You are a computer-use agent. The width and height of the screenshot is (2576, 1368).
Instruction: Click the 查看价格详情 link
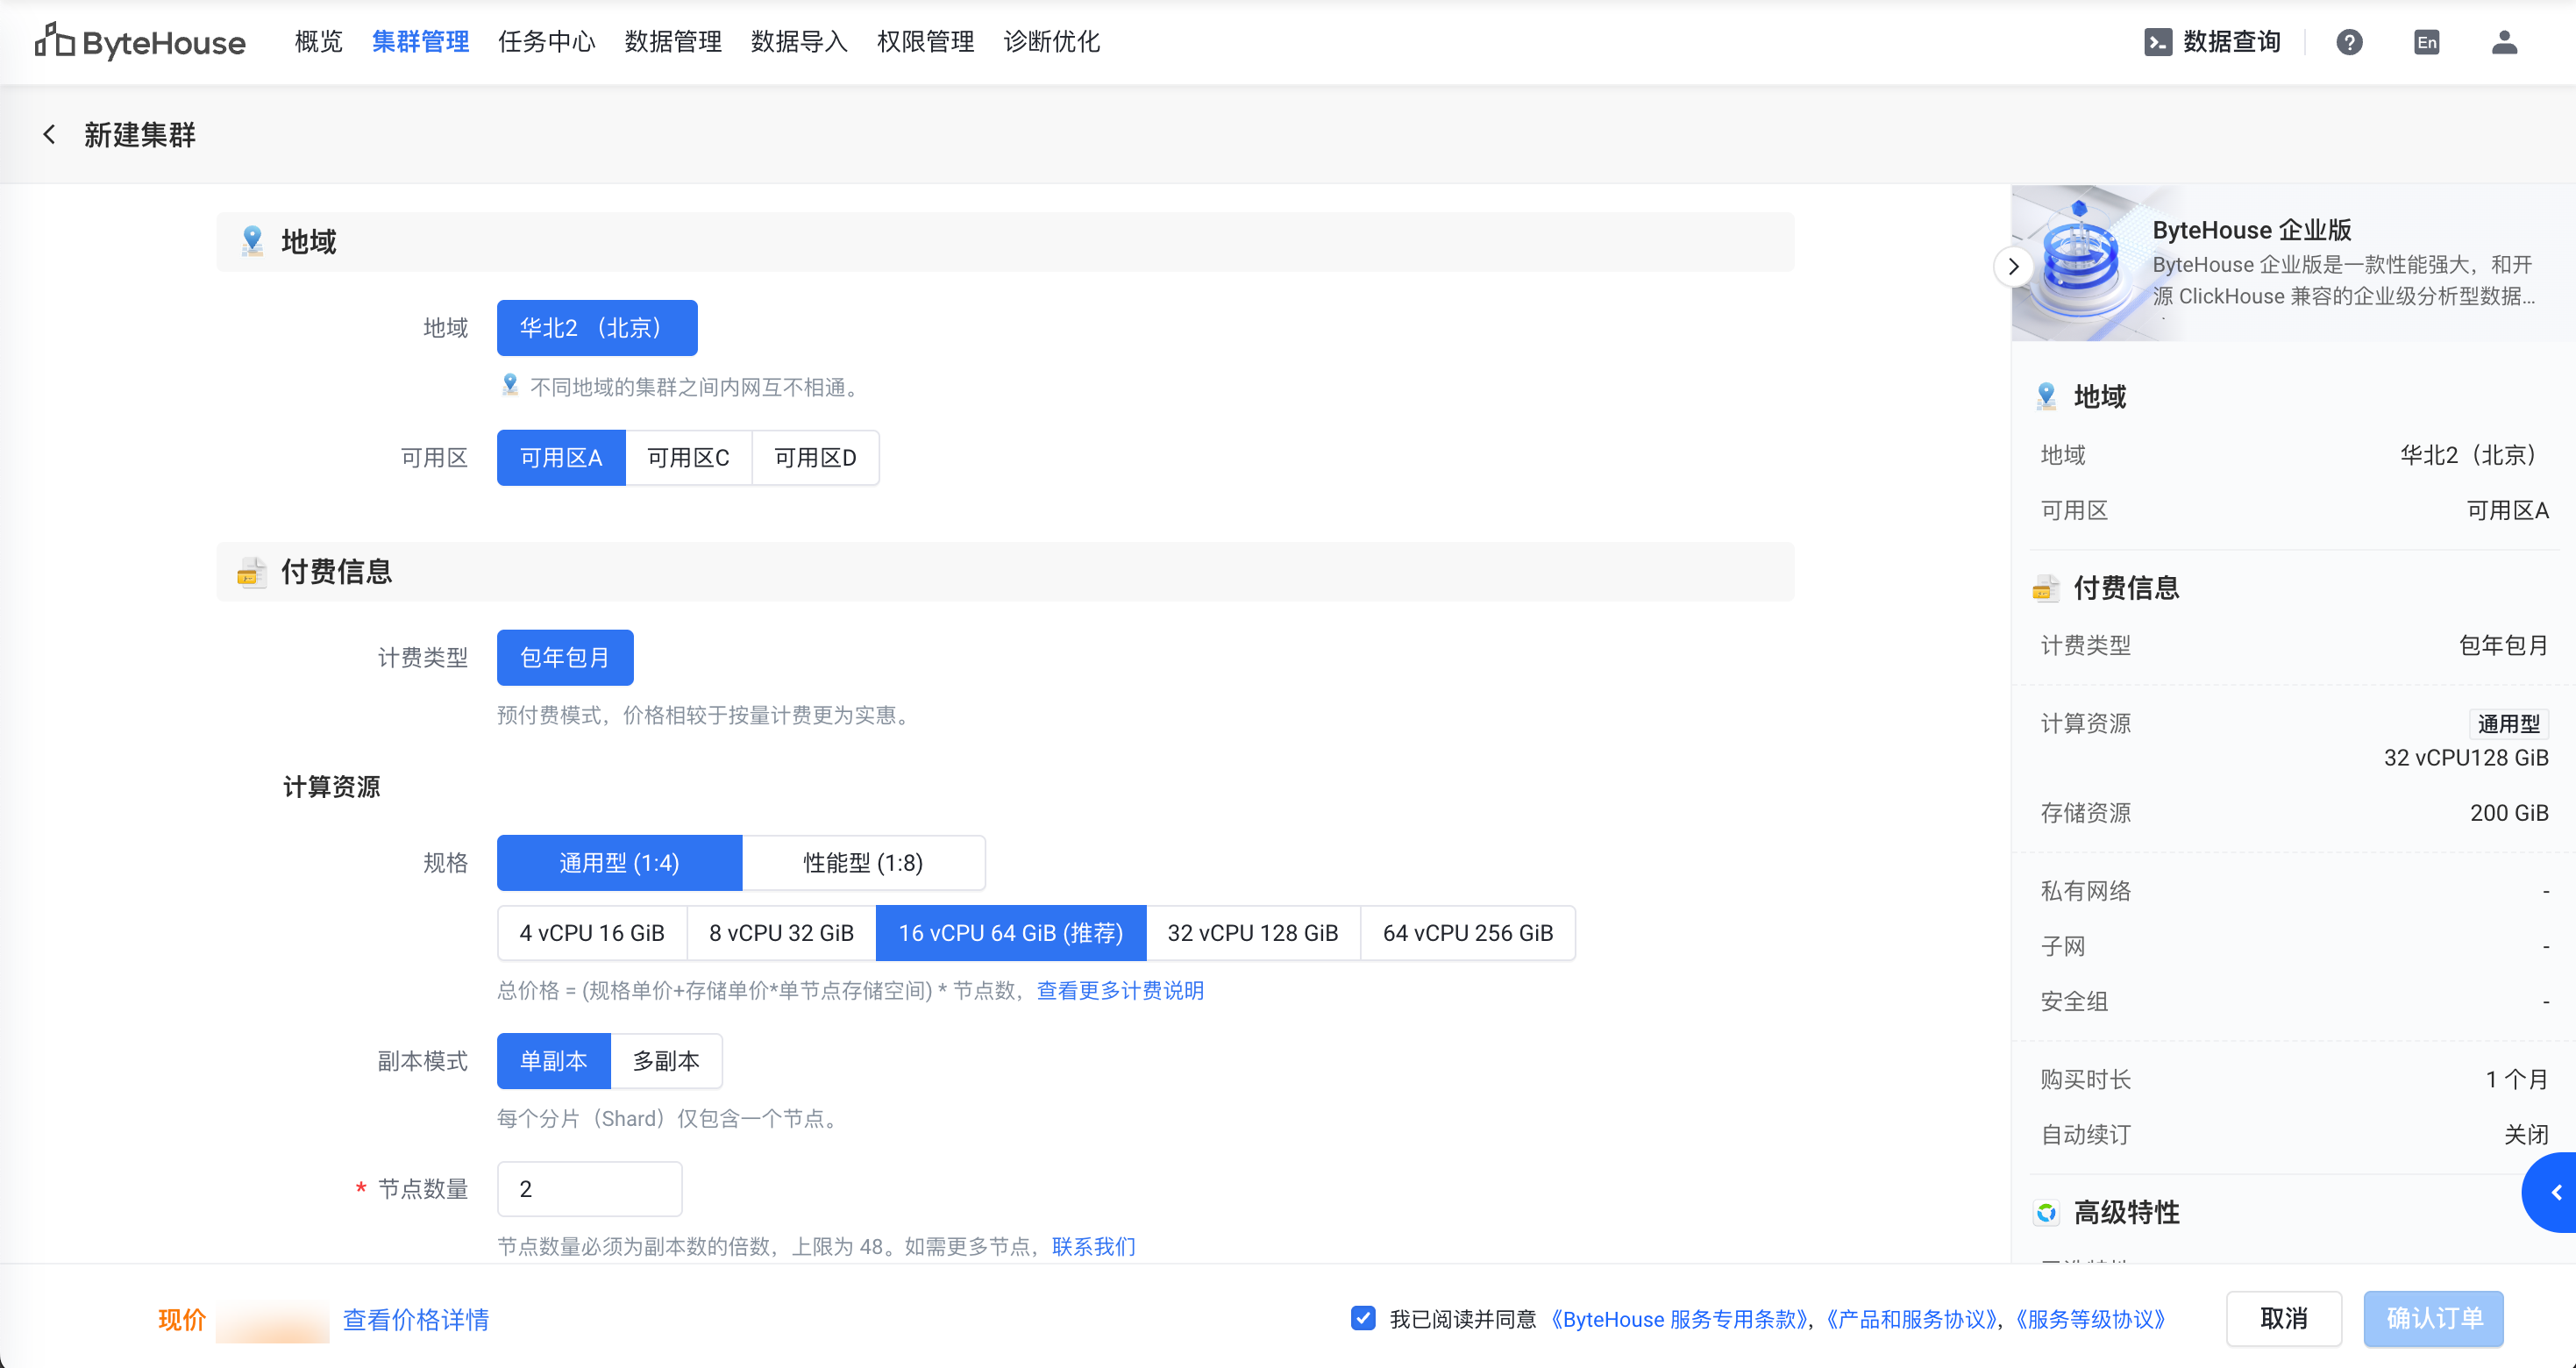click(x=415, y=1319)
